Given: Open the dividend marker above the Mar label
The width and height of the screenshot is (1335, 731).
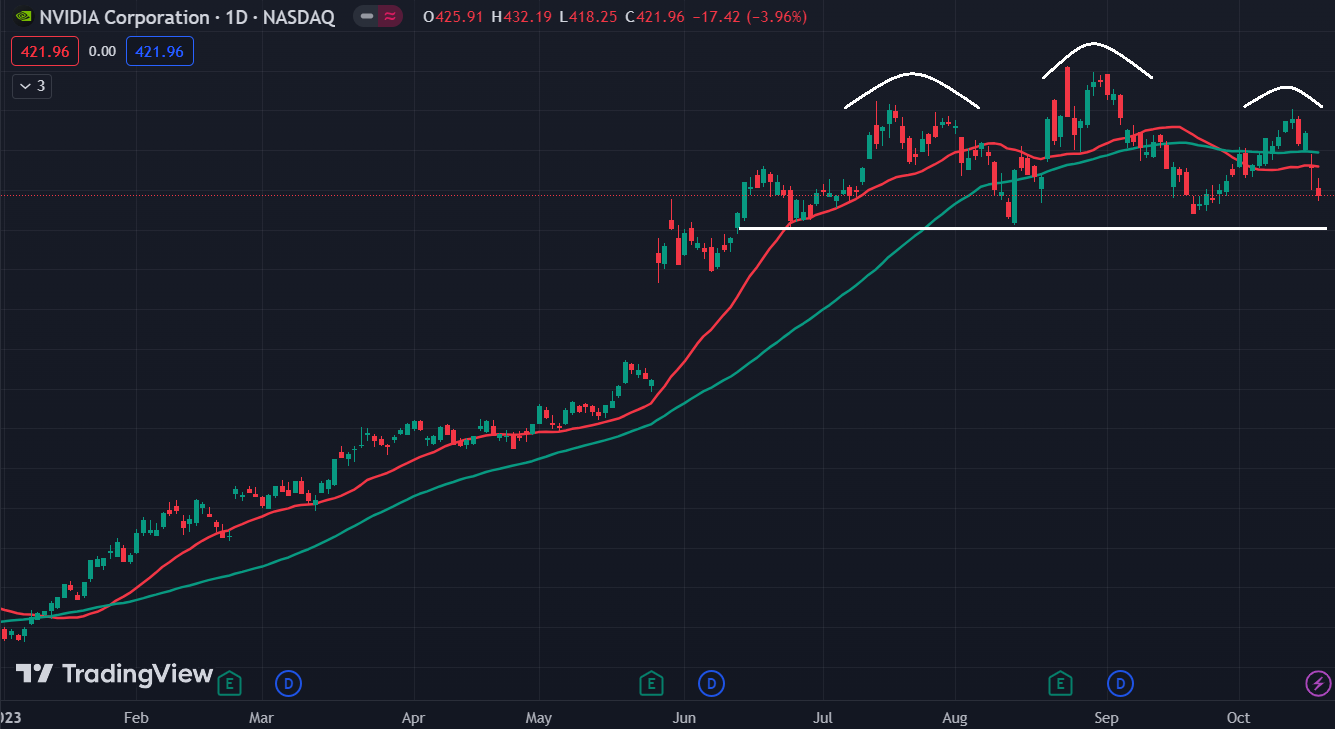Looking at the screenshot, I should [288, 684].
